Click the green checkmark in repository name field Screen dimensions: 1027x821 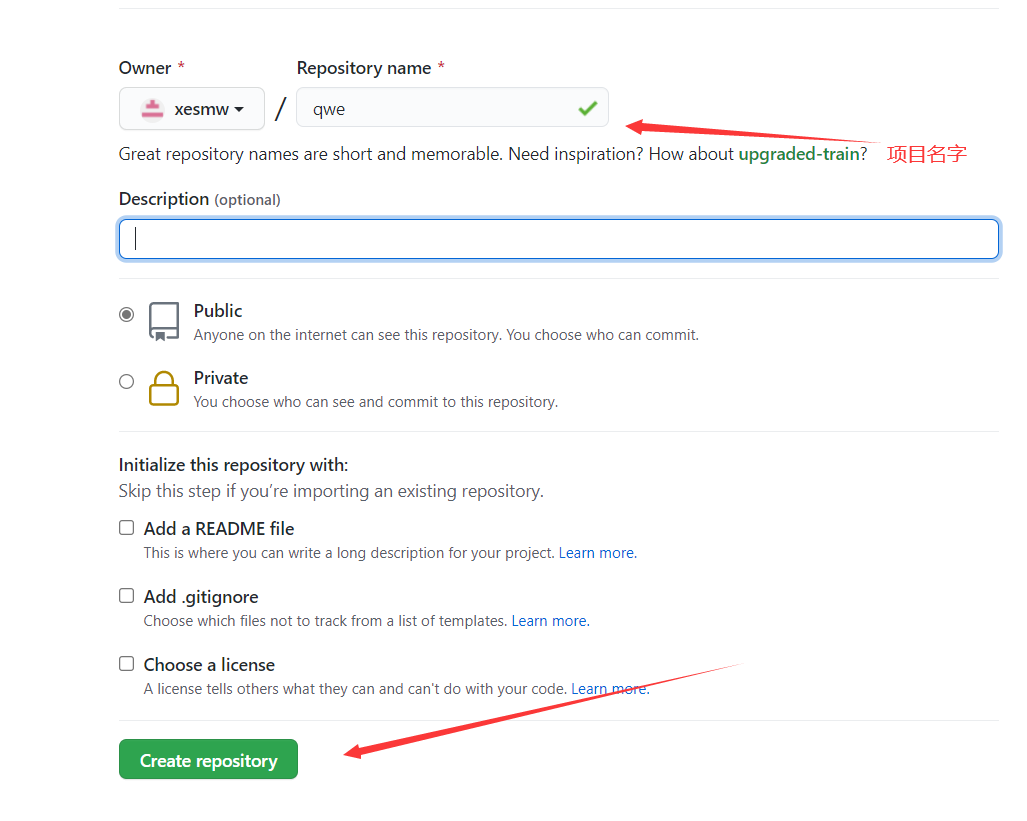(x=587, y=108)
